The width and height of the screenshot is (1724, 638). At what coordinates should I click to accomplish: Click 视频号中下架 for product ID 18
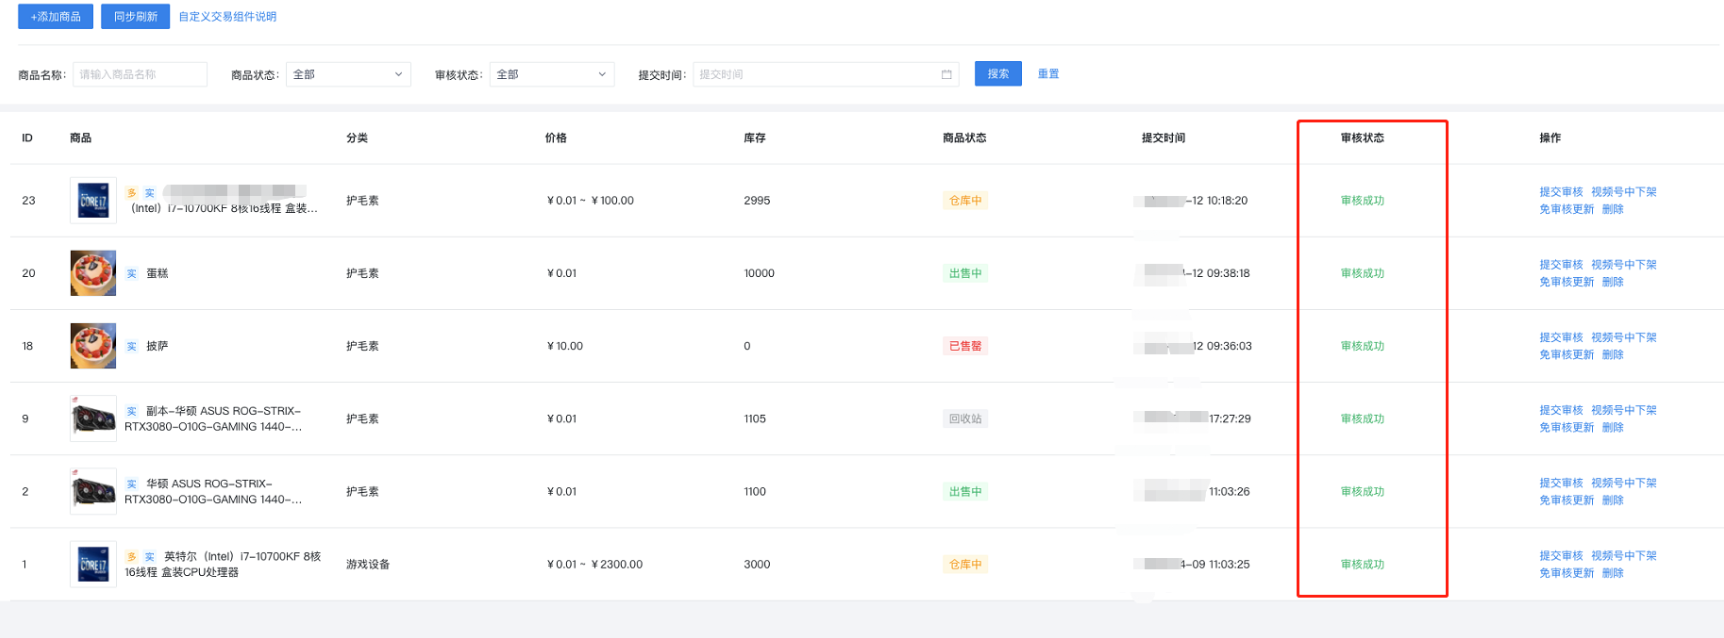click(1623, 338)
